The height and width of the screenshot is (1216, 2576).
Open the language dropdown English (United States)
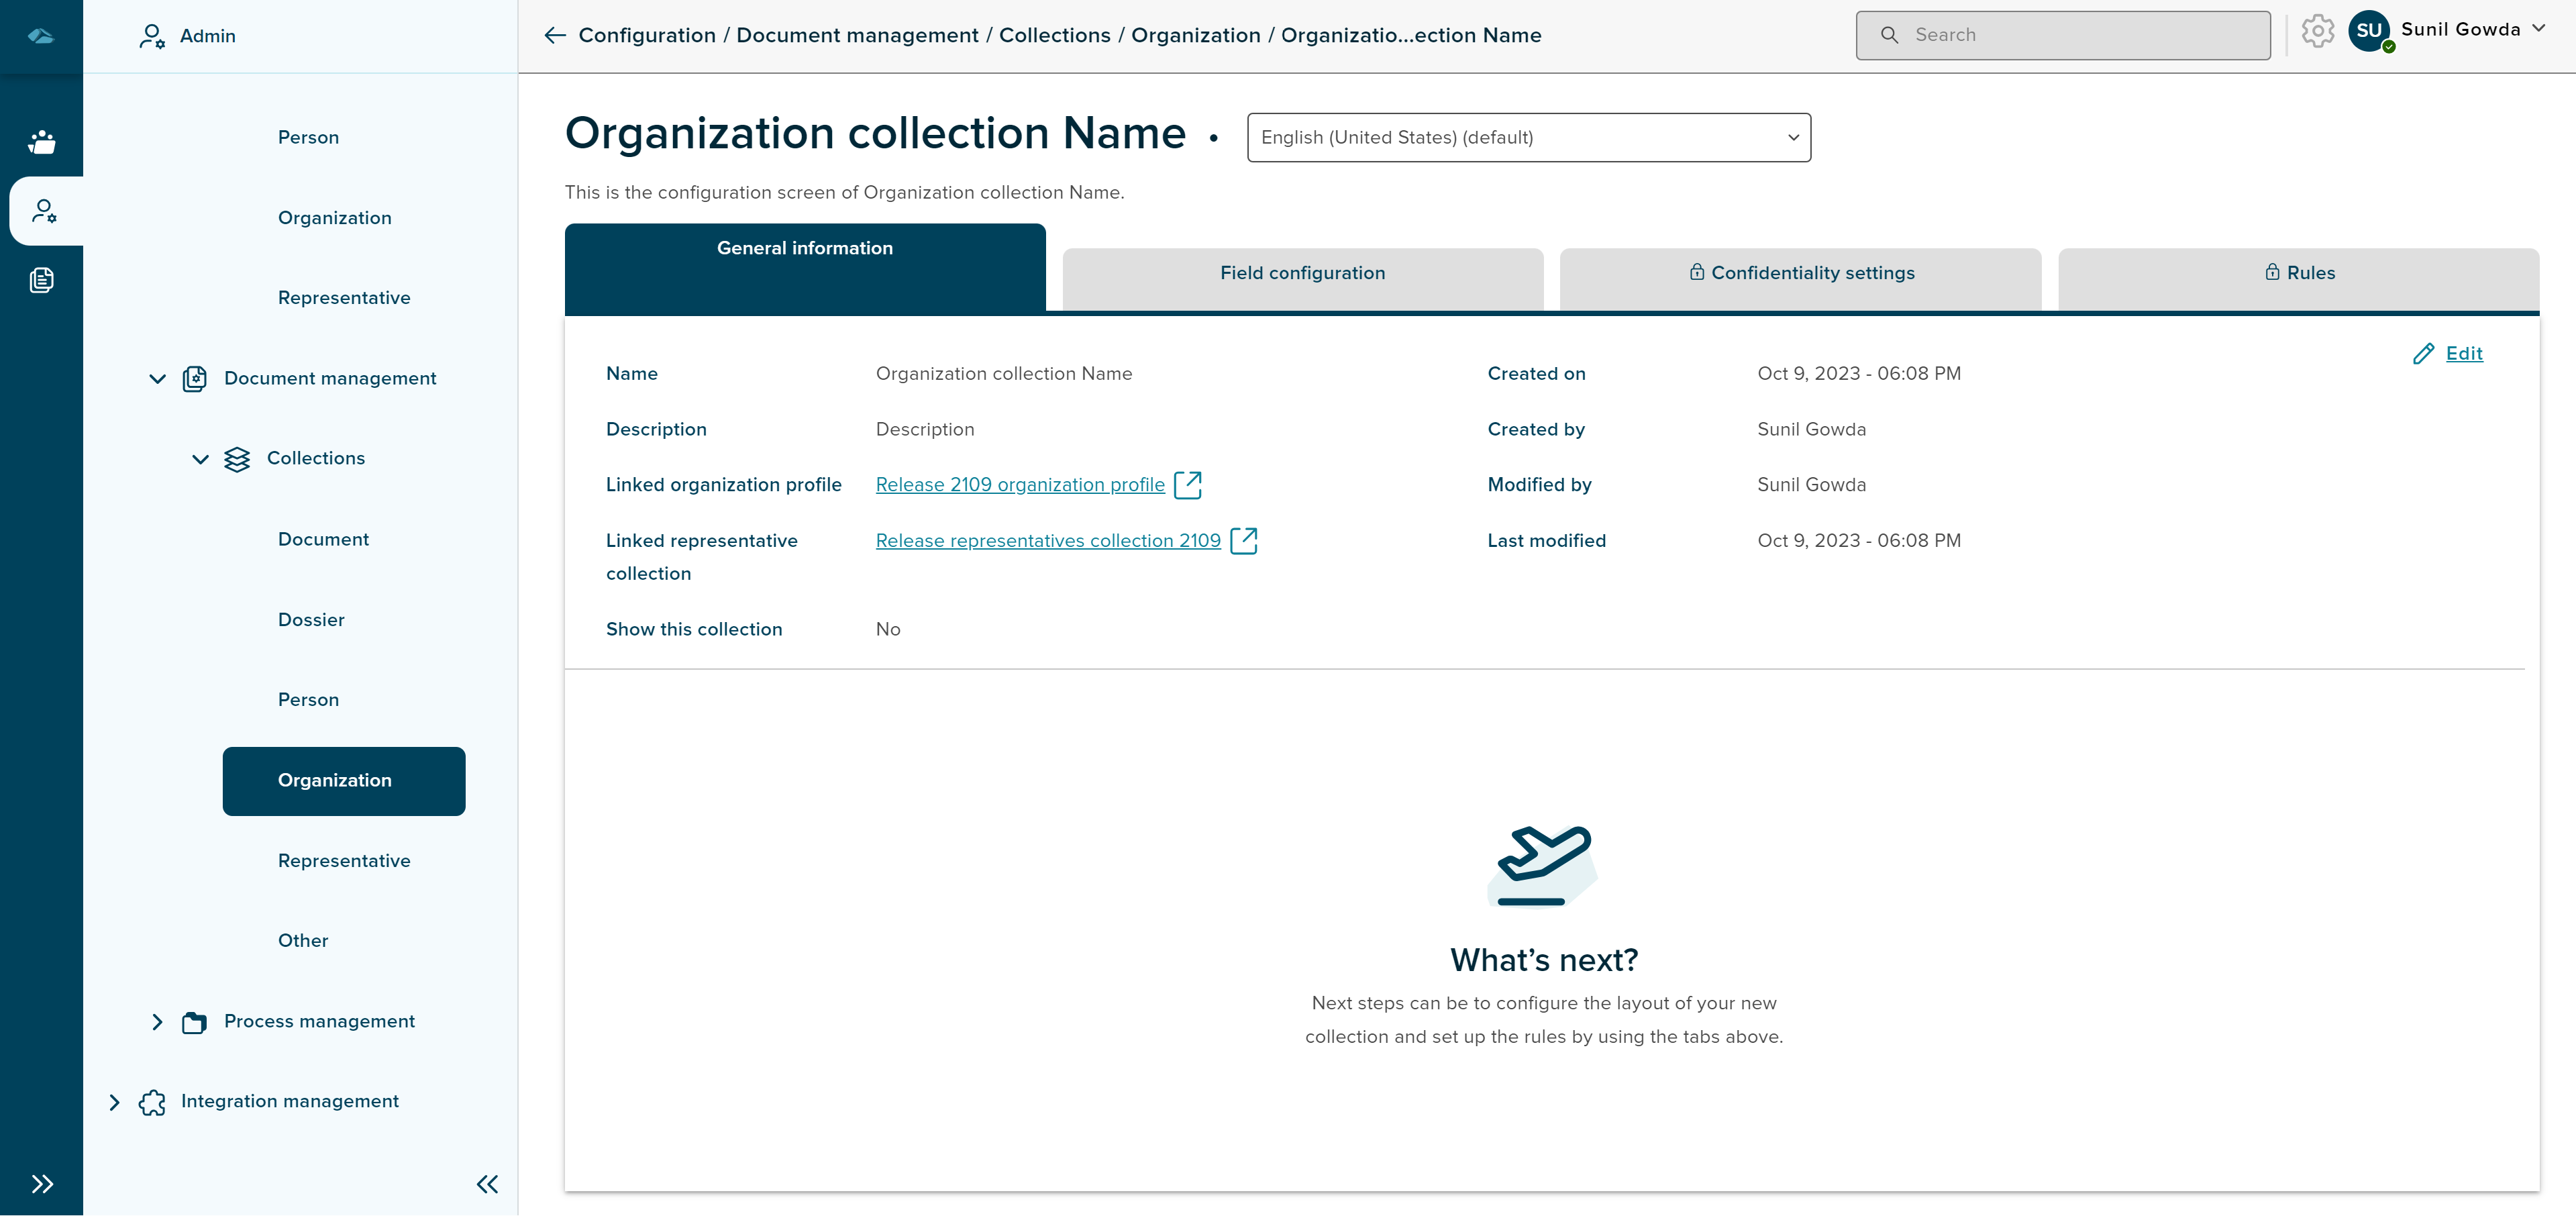point(1528,138)
